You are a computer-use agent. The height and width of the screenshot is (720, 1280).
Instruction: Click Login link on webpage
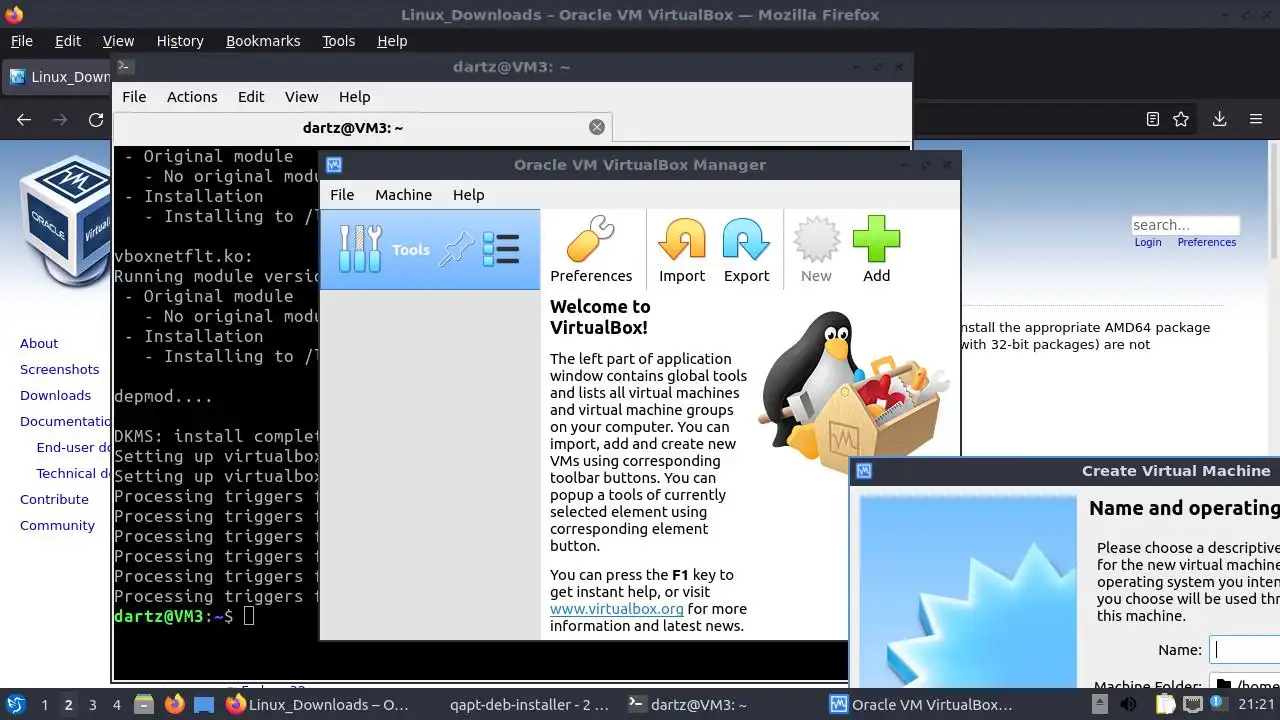1148,242
